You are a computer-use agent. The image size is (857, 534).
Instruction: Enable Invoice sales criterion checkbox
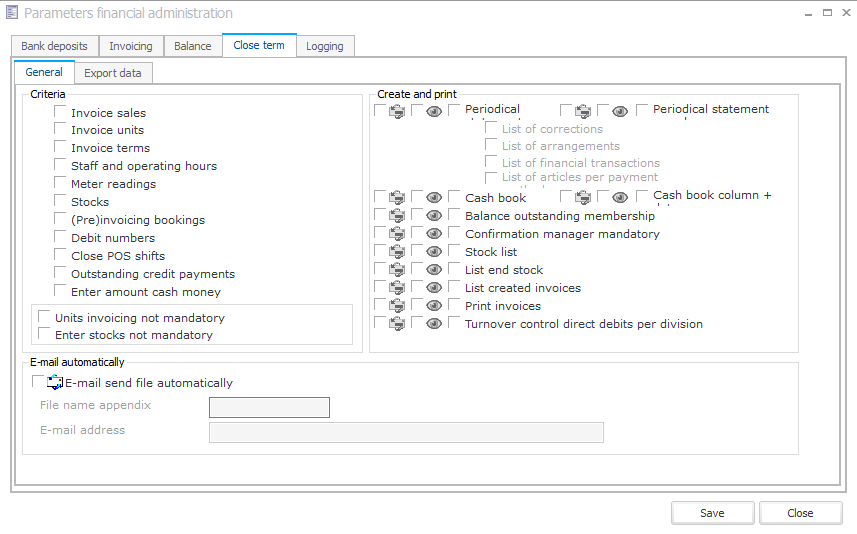click(x=60, y=112)
